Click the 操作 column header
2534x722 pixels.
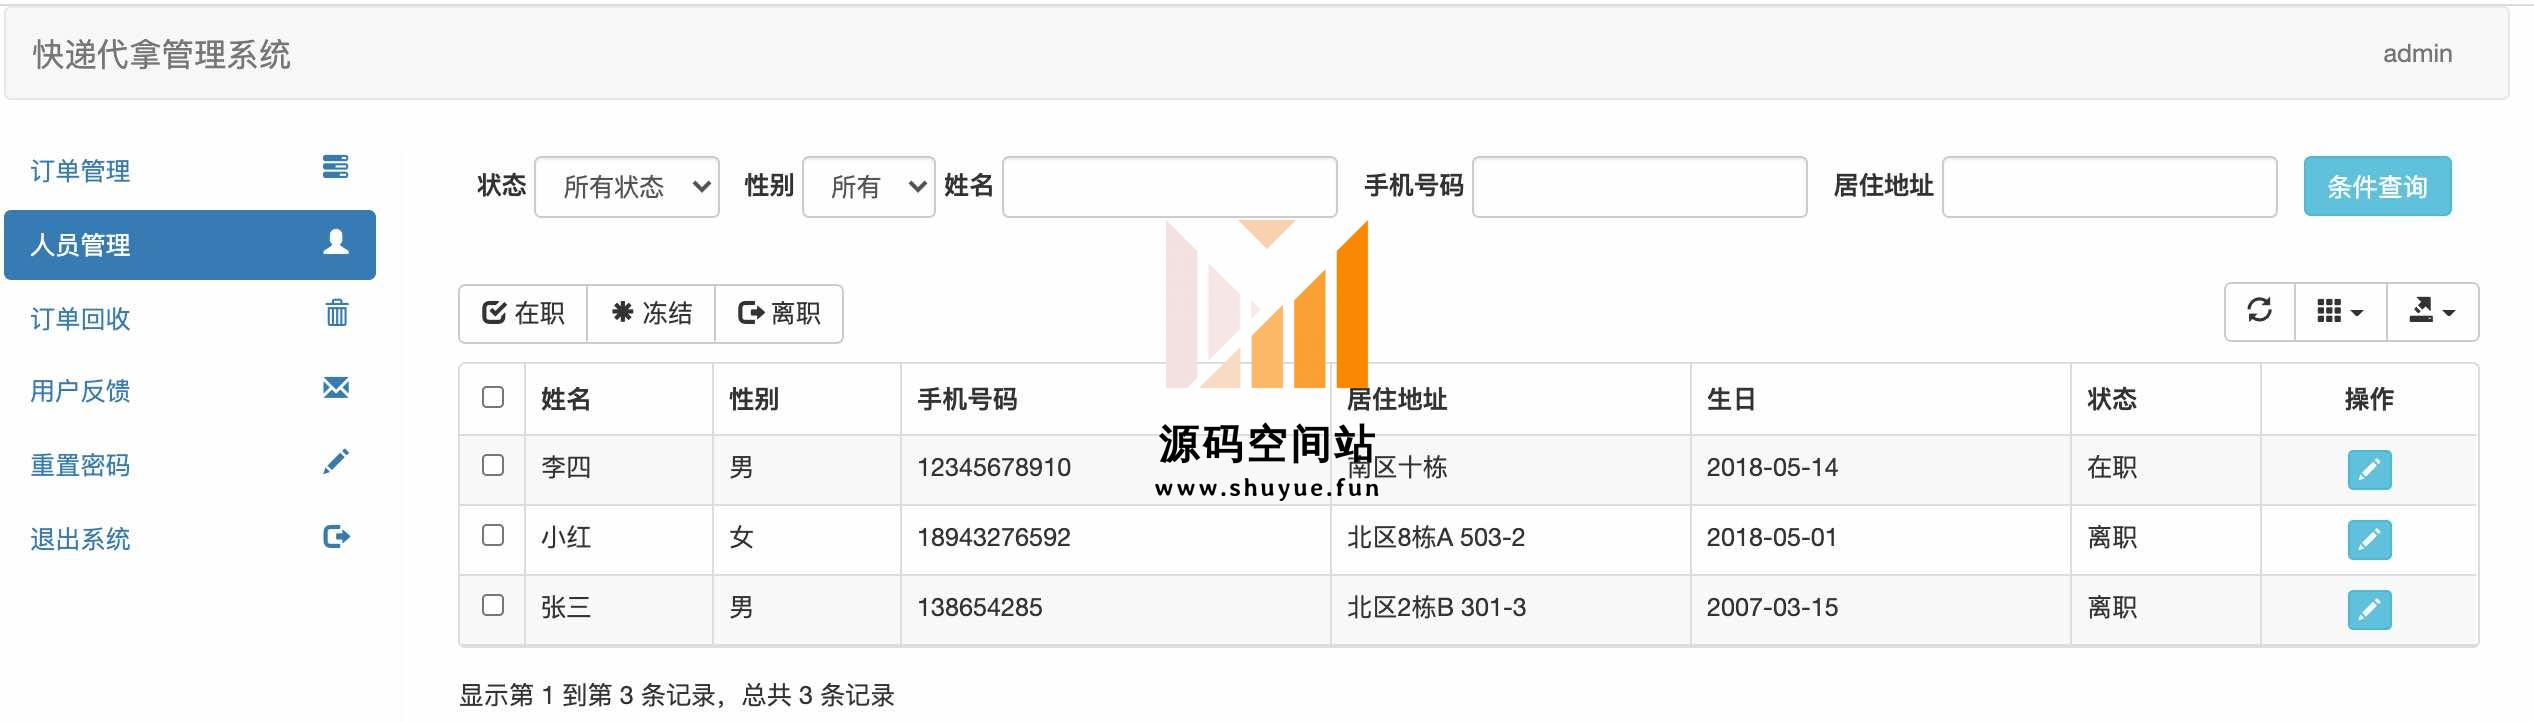[x=2369, y=399]
